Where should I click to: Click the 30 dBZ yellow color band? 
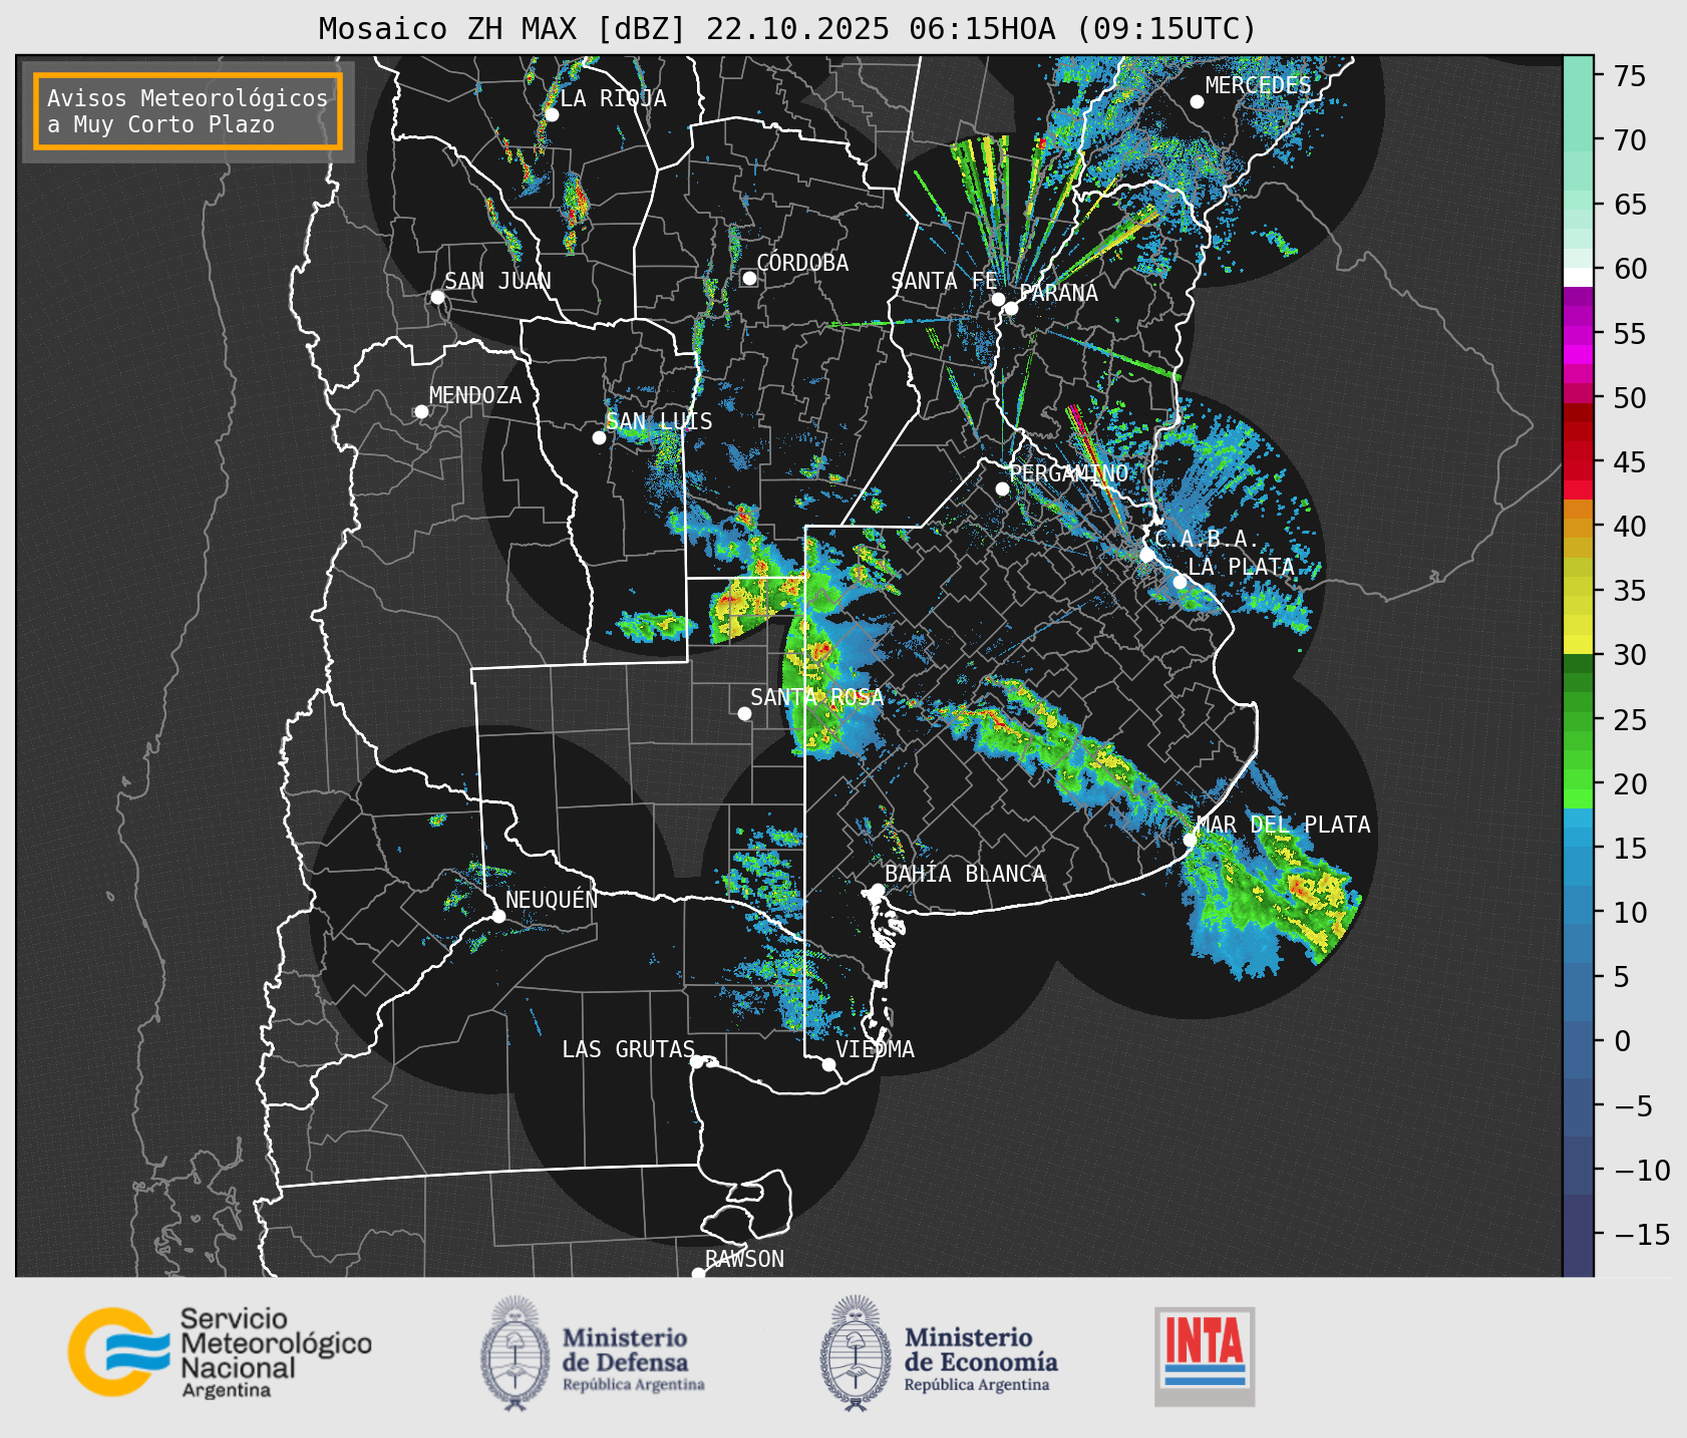point(1578,646)
